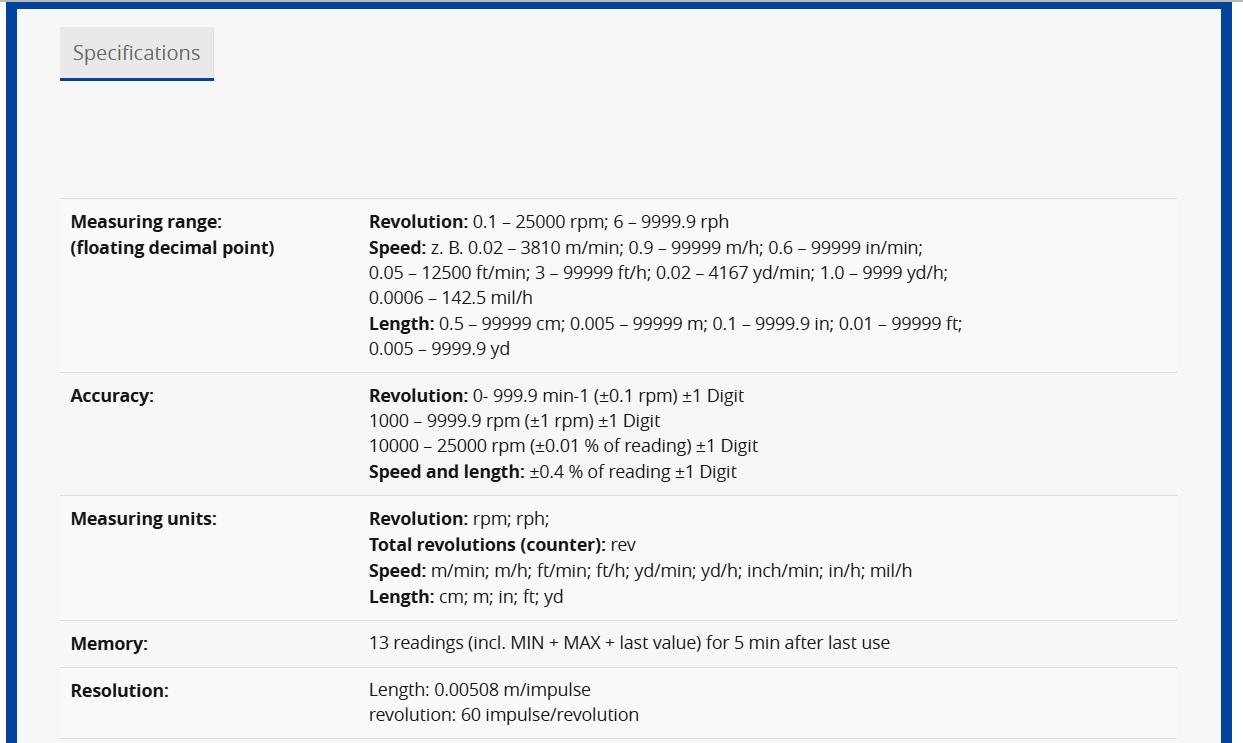Click the 'Accuracy:' row label

[x=112, y=396]
